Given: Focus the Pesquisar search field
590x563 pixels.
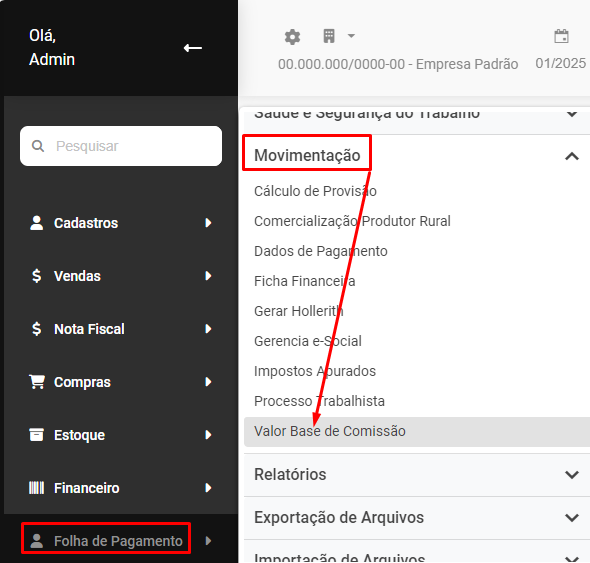Looking at the screenshot, I should pyautogui.click(x=121, y=146).
